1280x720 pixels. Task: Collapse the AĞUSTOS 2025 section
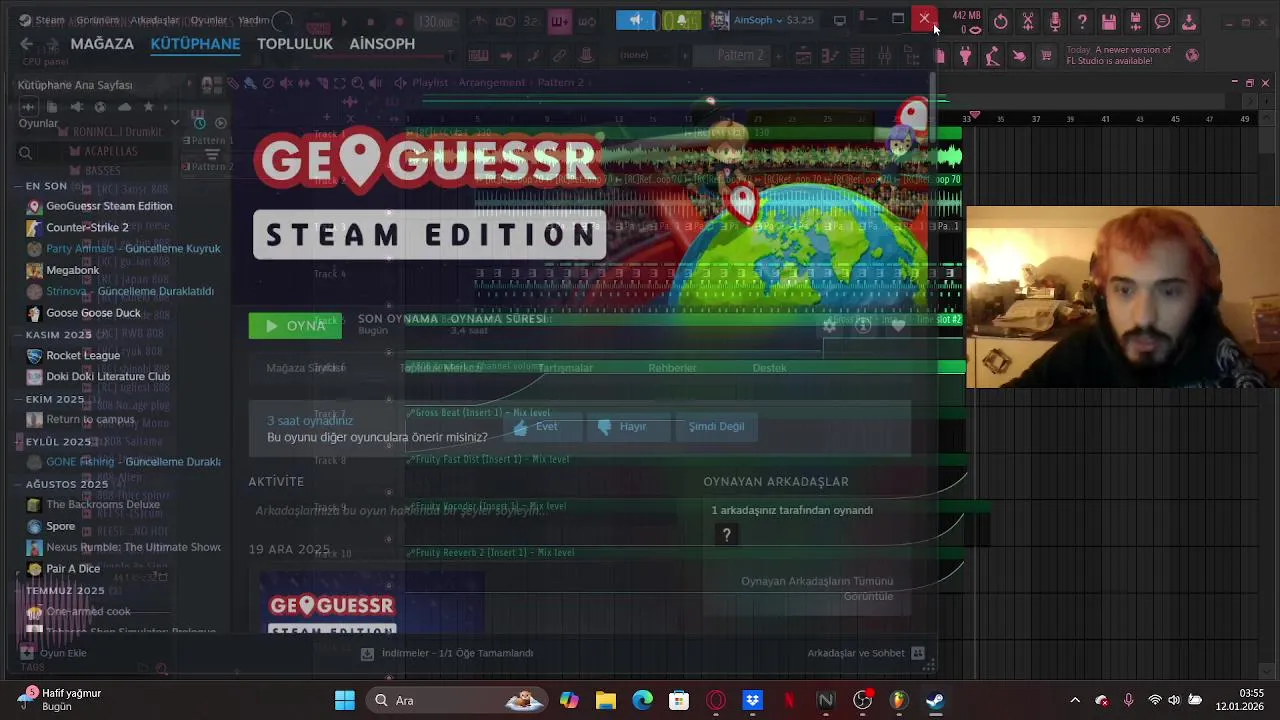(x=62, y=484)
